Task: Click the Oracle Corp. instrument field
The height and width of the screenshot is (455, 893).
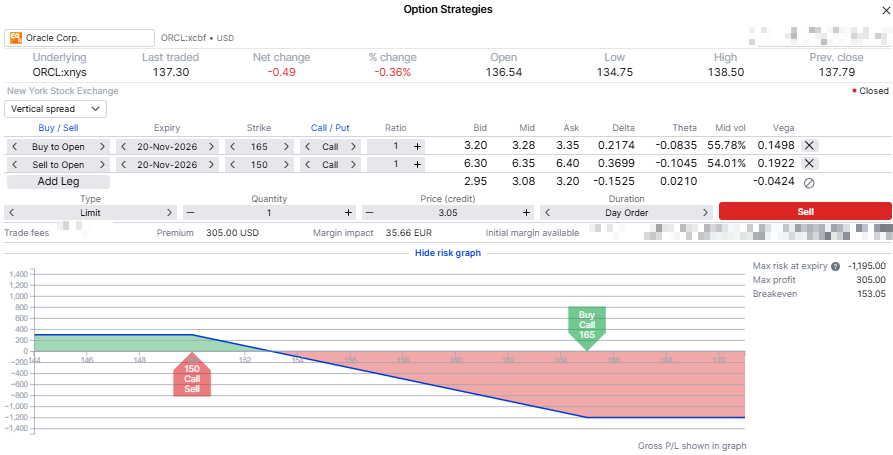Action: [79, 38]
